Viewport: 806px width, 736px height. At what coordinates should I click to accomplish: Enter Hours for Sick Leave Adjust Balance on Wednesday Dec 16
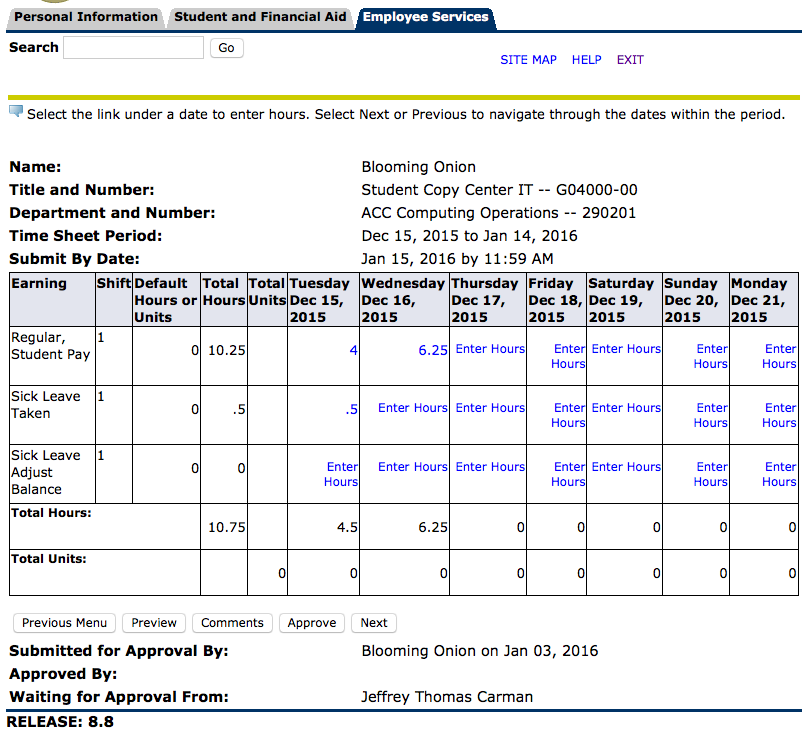coord(413,467)
